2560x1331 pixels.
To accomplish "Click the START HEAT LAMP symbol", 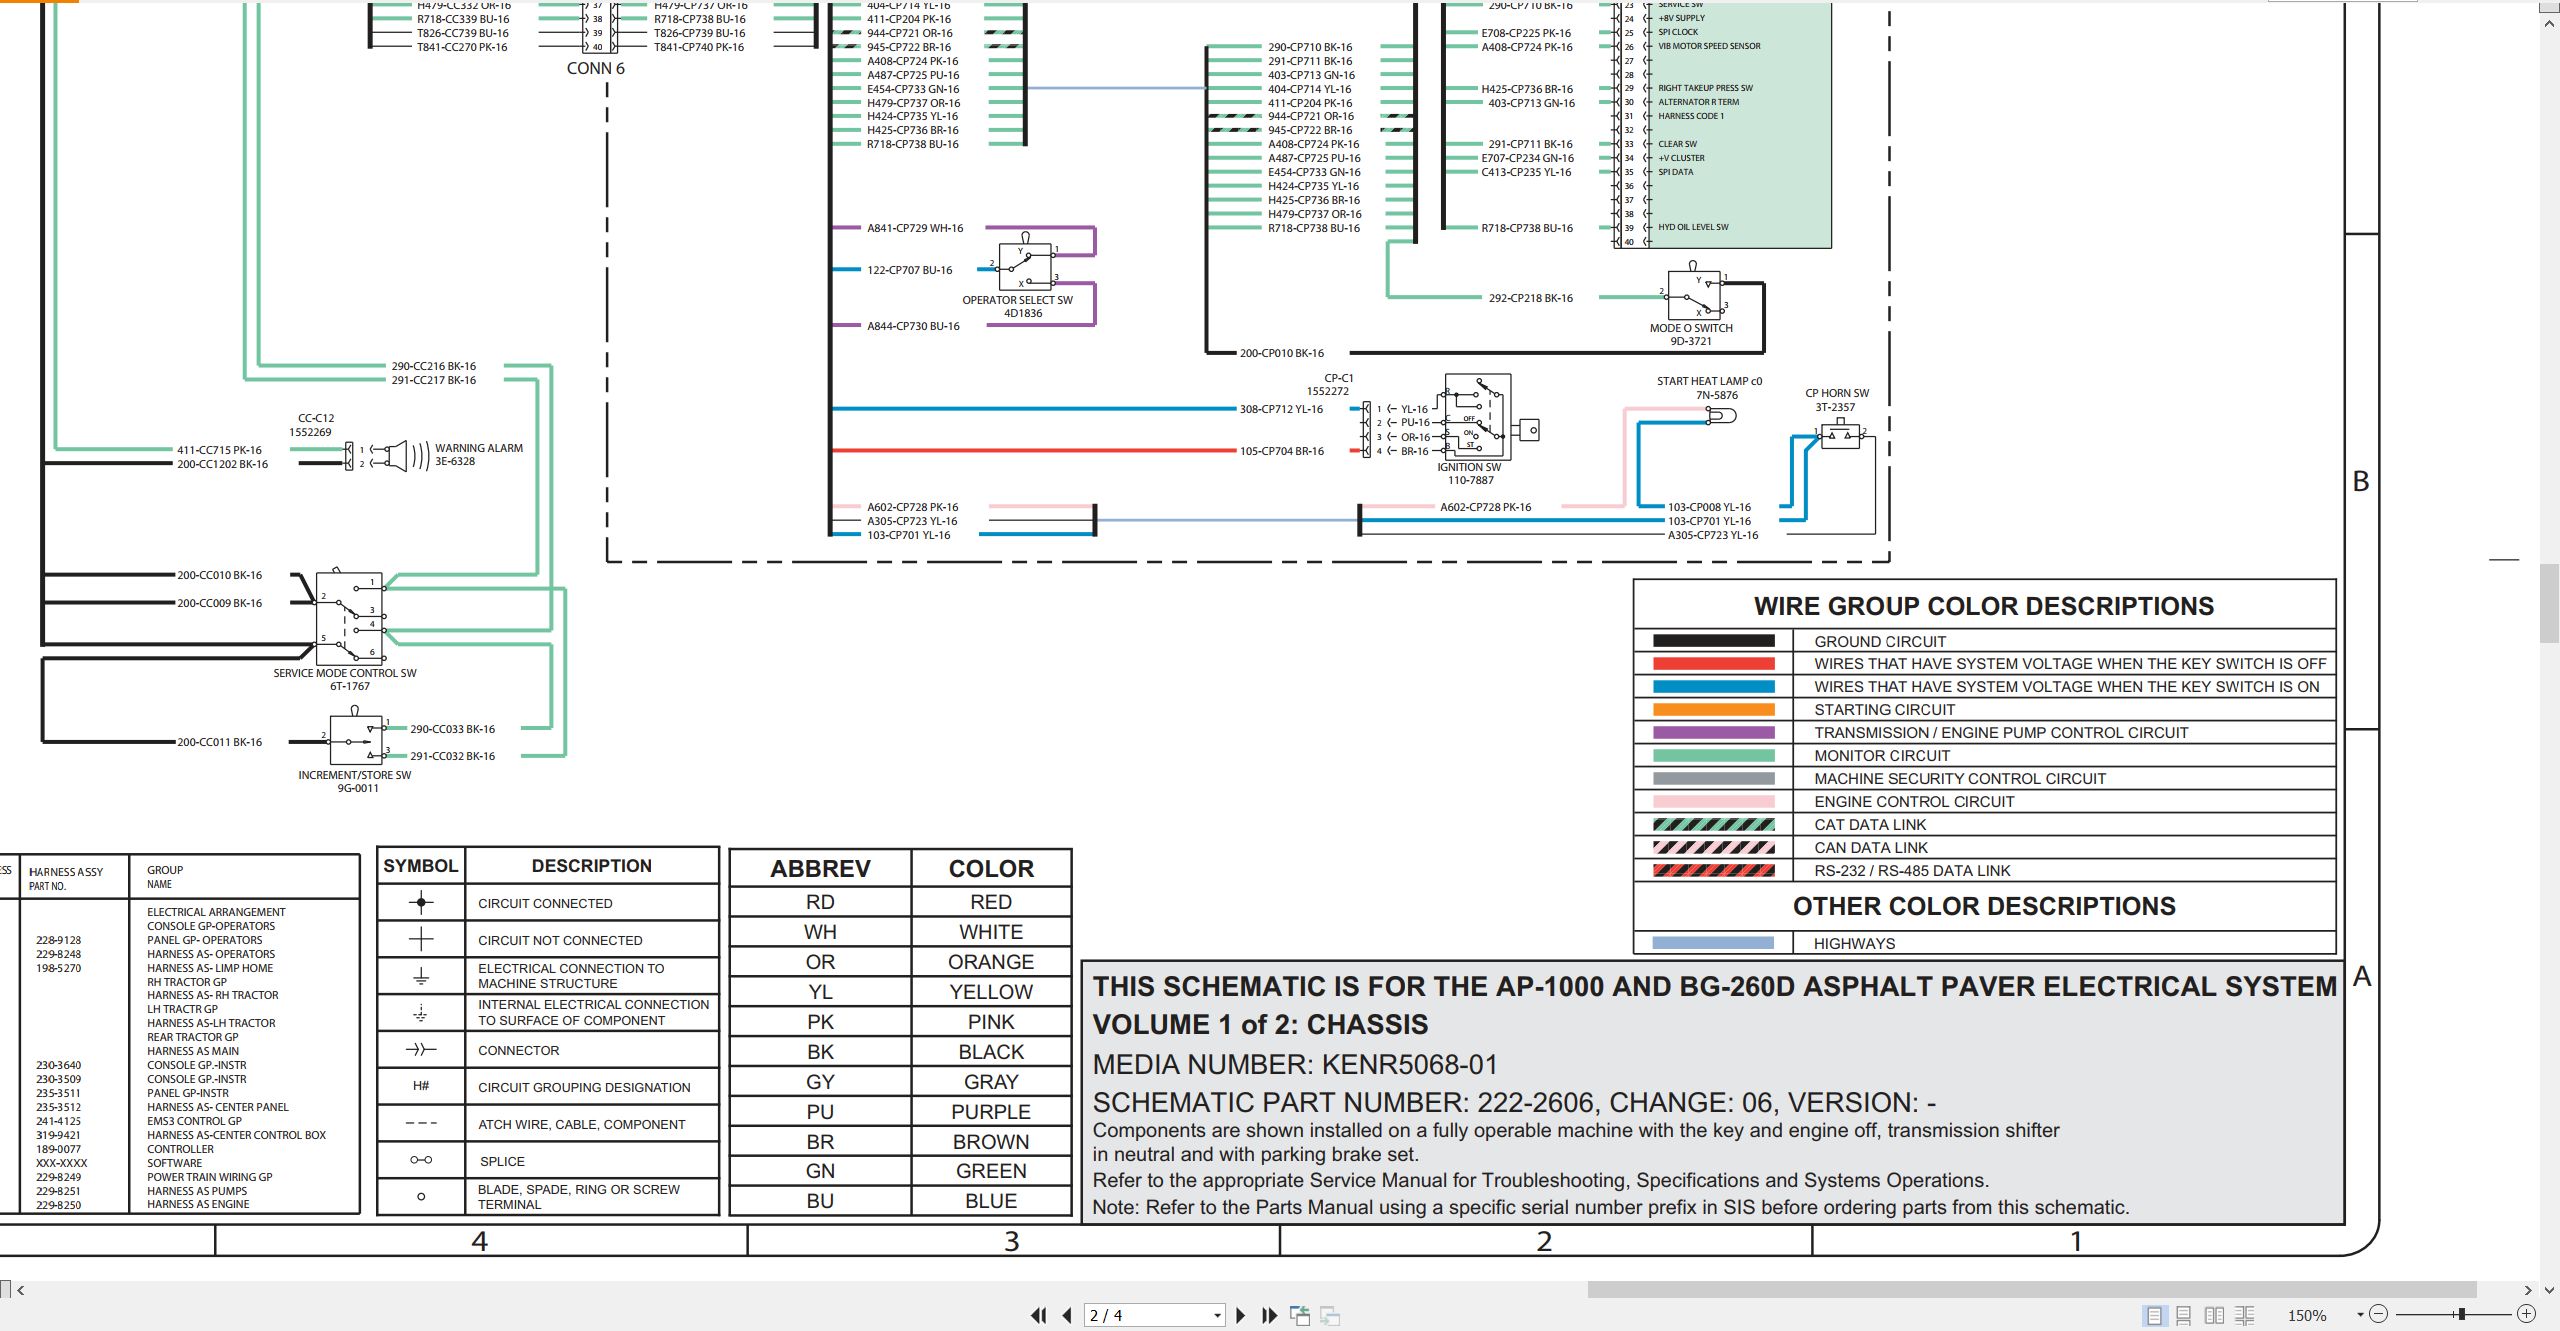I will click(1721, 414).
